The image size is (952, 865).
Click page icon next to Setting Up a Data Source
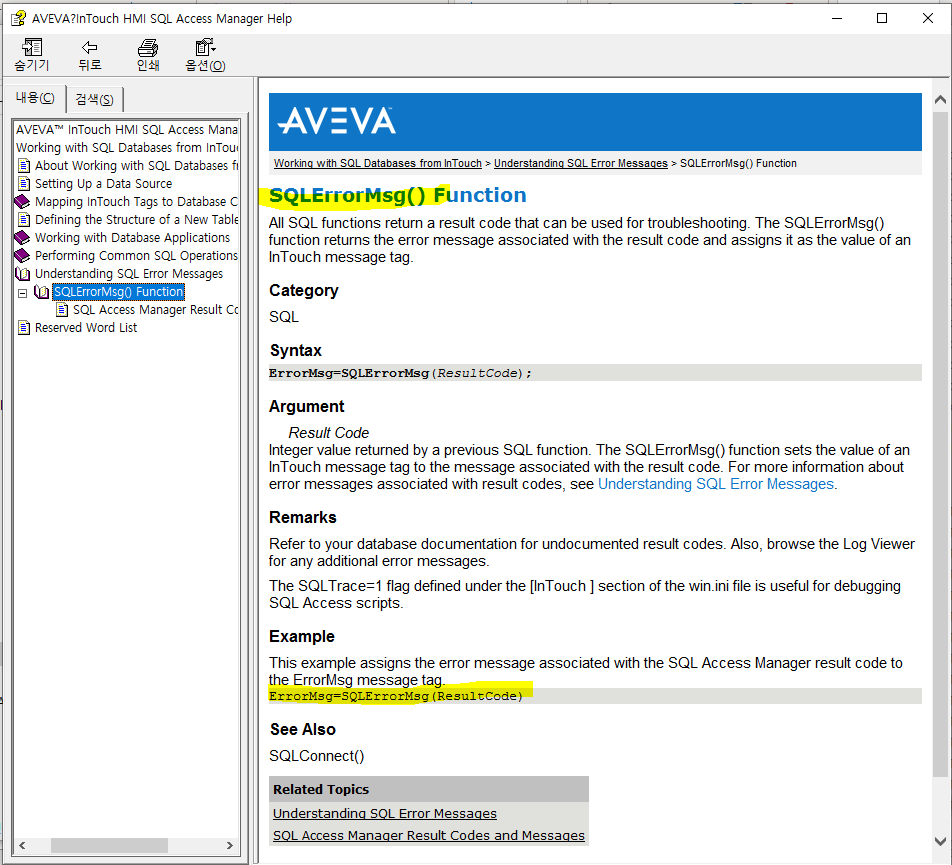pos(24,183)
